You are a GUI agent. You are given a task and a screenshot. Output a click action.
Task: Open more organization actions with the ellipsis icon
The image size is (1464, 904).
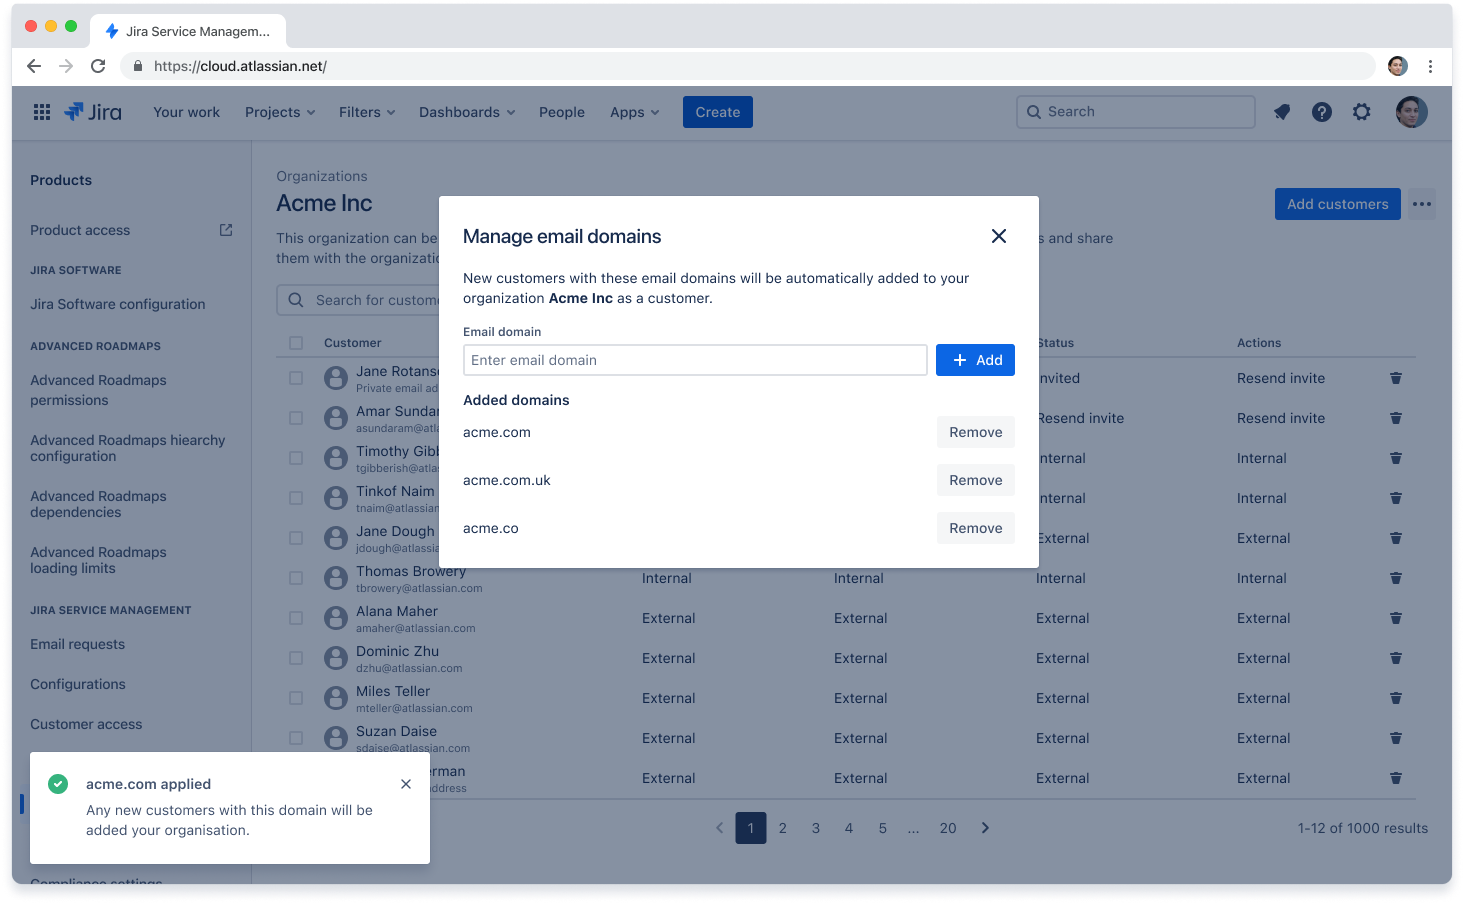1422,203
